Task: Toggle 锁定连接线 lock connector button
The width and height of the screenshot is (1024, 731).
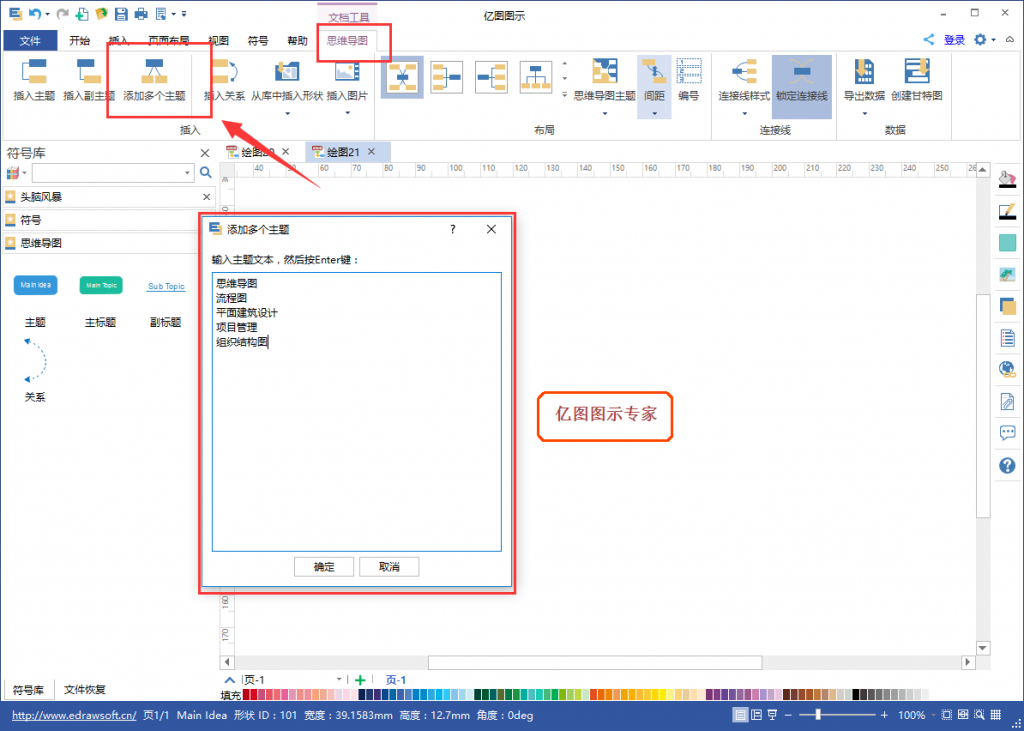Action: (801, 86)
